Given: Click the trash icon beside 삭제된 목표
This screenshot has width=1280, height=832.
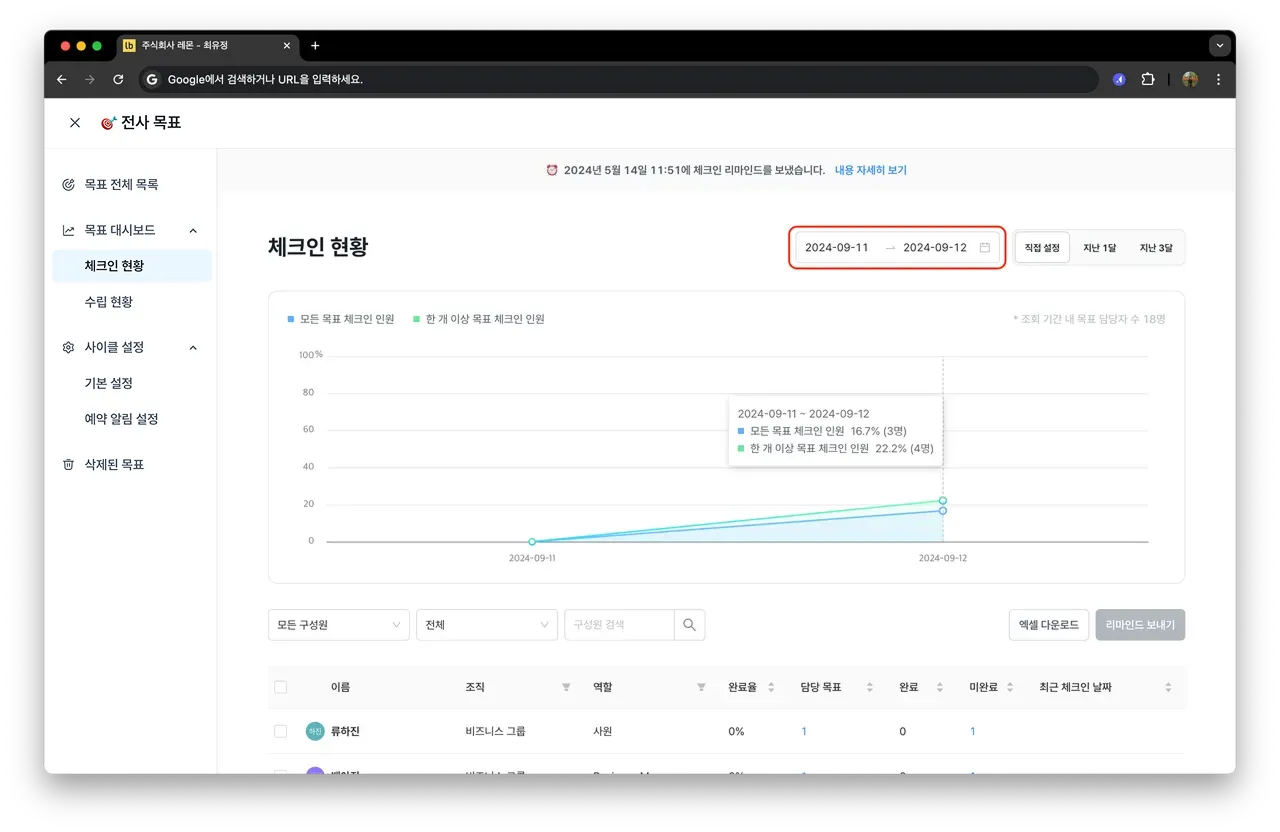Looking at the screenshot, I should click(x=68, y=465).
